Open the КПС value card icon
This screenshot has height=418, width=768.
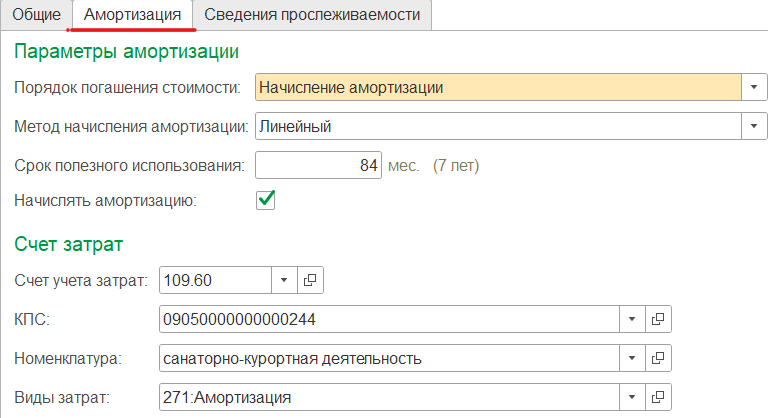tap(658, 319)
